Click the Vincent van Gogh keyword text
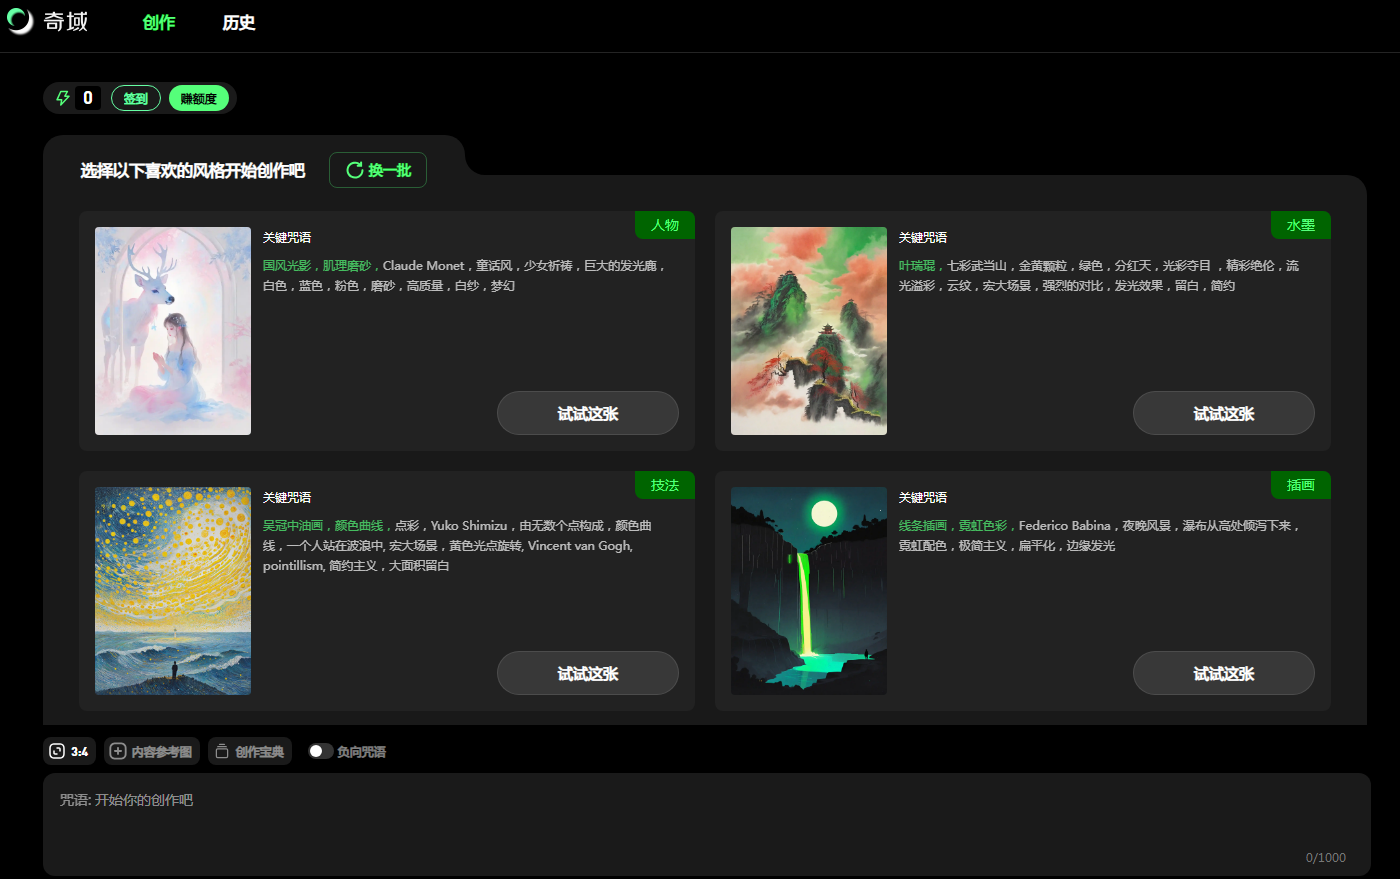Screen dimensions: 1400x879 580,546
